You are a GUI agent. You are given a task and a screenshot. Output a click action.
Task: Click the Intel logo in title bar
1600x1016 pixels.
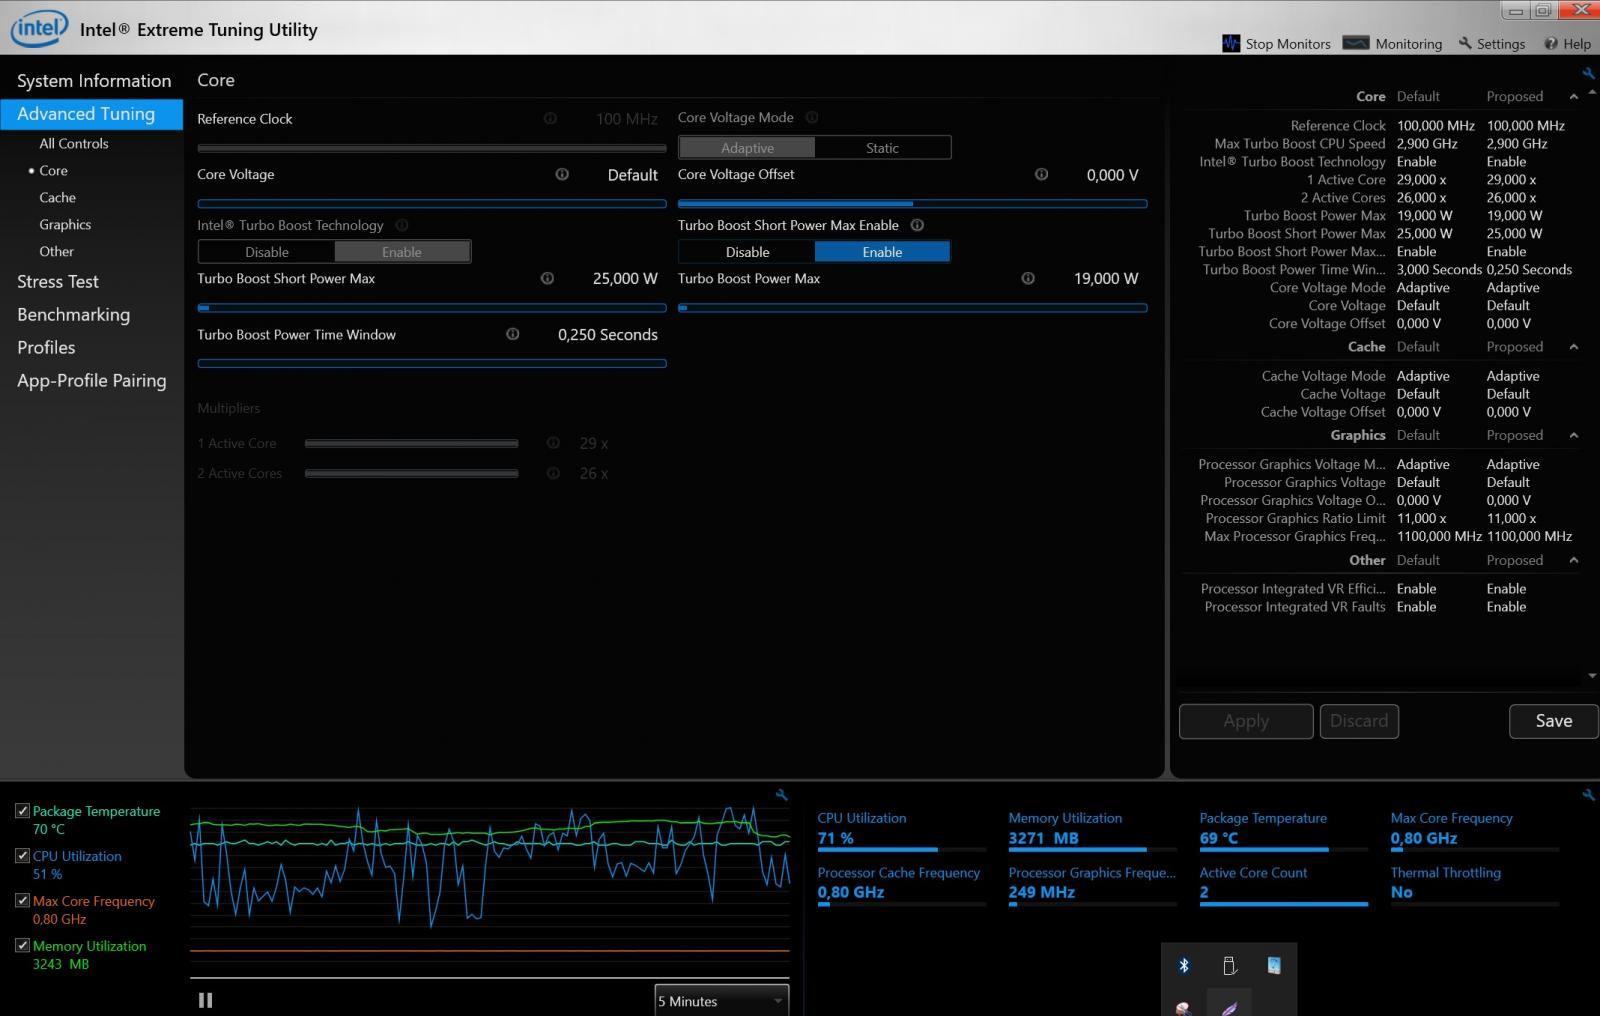(39, 29)
